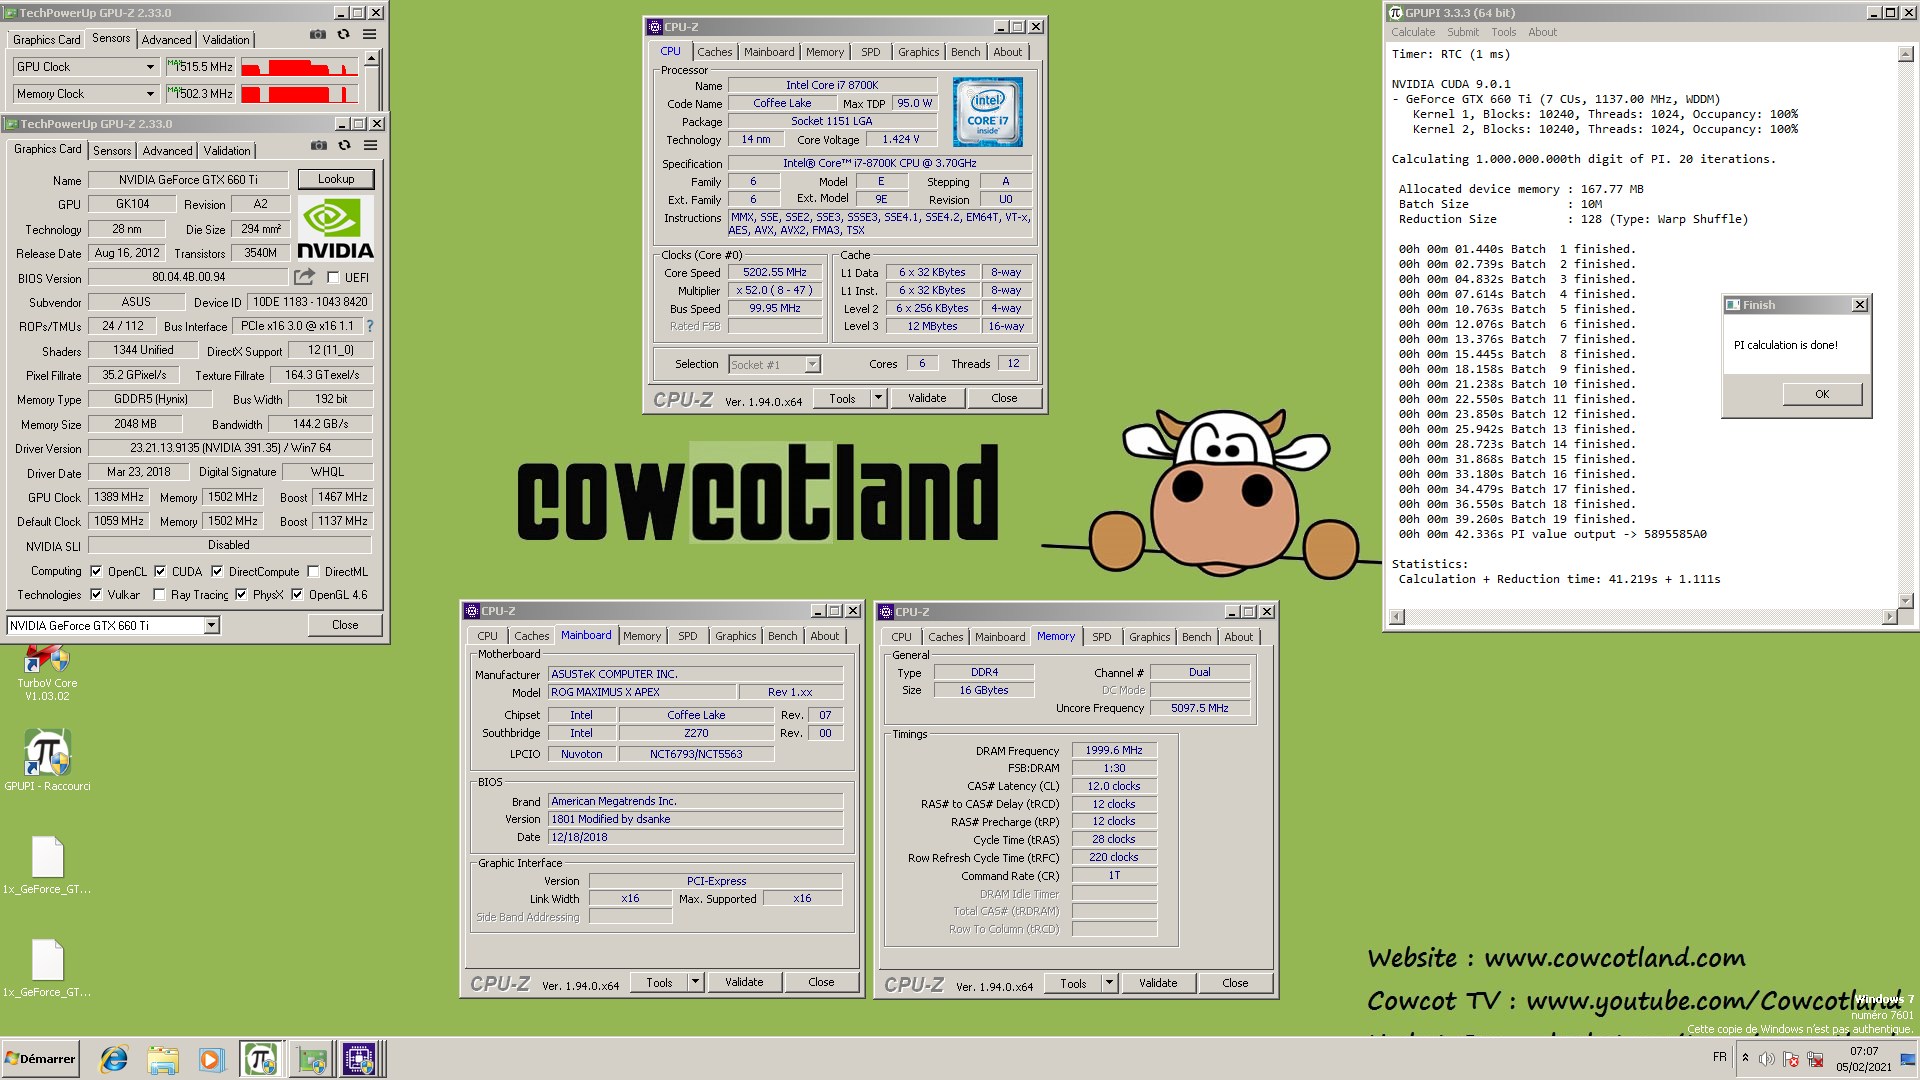The width and height of the screenshot is (1920, 1080).
Task: Click the FR language indicator
Action: pyautogui.click(x=1720, y=1057)
